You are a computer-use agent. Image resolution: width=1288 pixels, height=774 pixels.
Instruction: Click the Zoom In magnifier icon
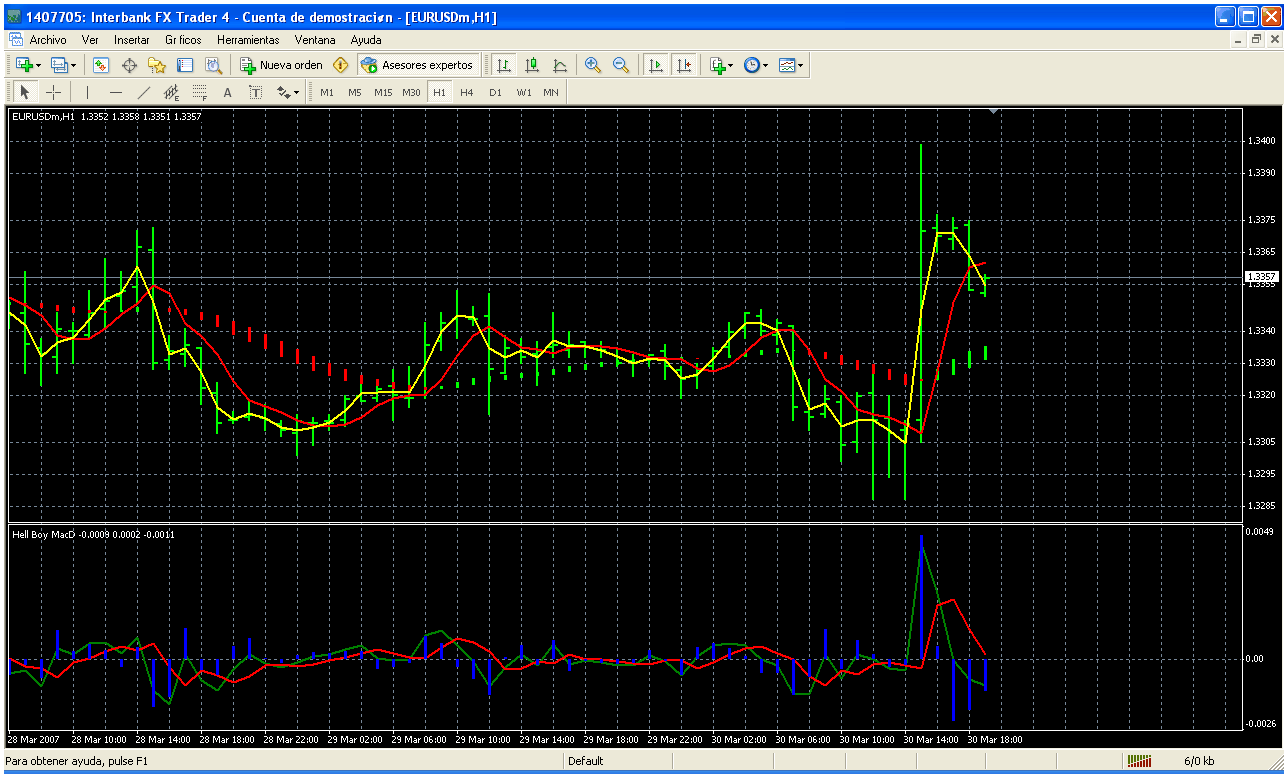coord(593,65)
